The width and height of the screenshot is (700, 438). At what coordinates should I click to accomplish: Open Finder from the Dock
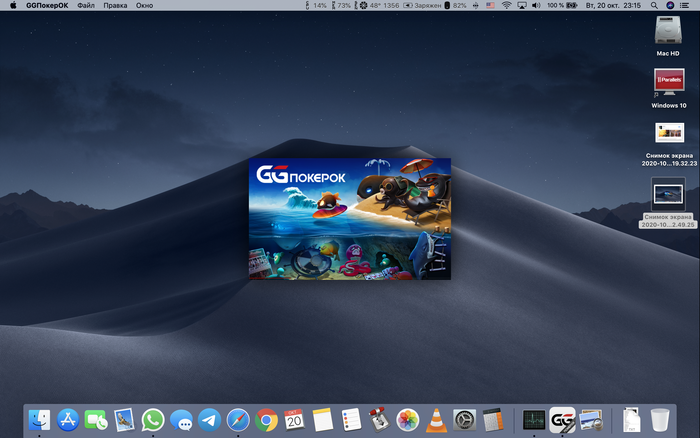coord(39,420)
